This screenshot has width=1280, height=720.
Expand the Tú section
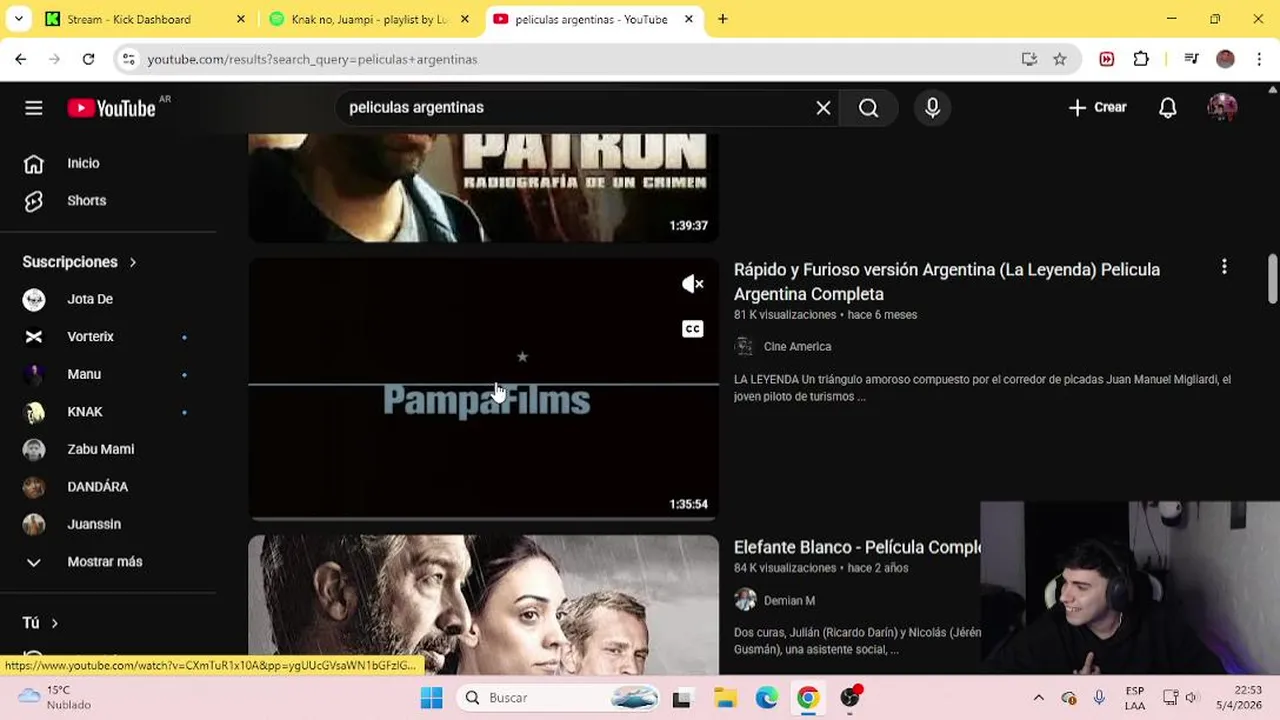click(x=41, y=623)
